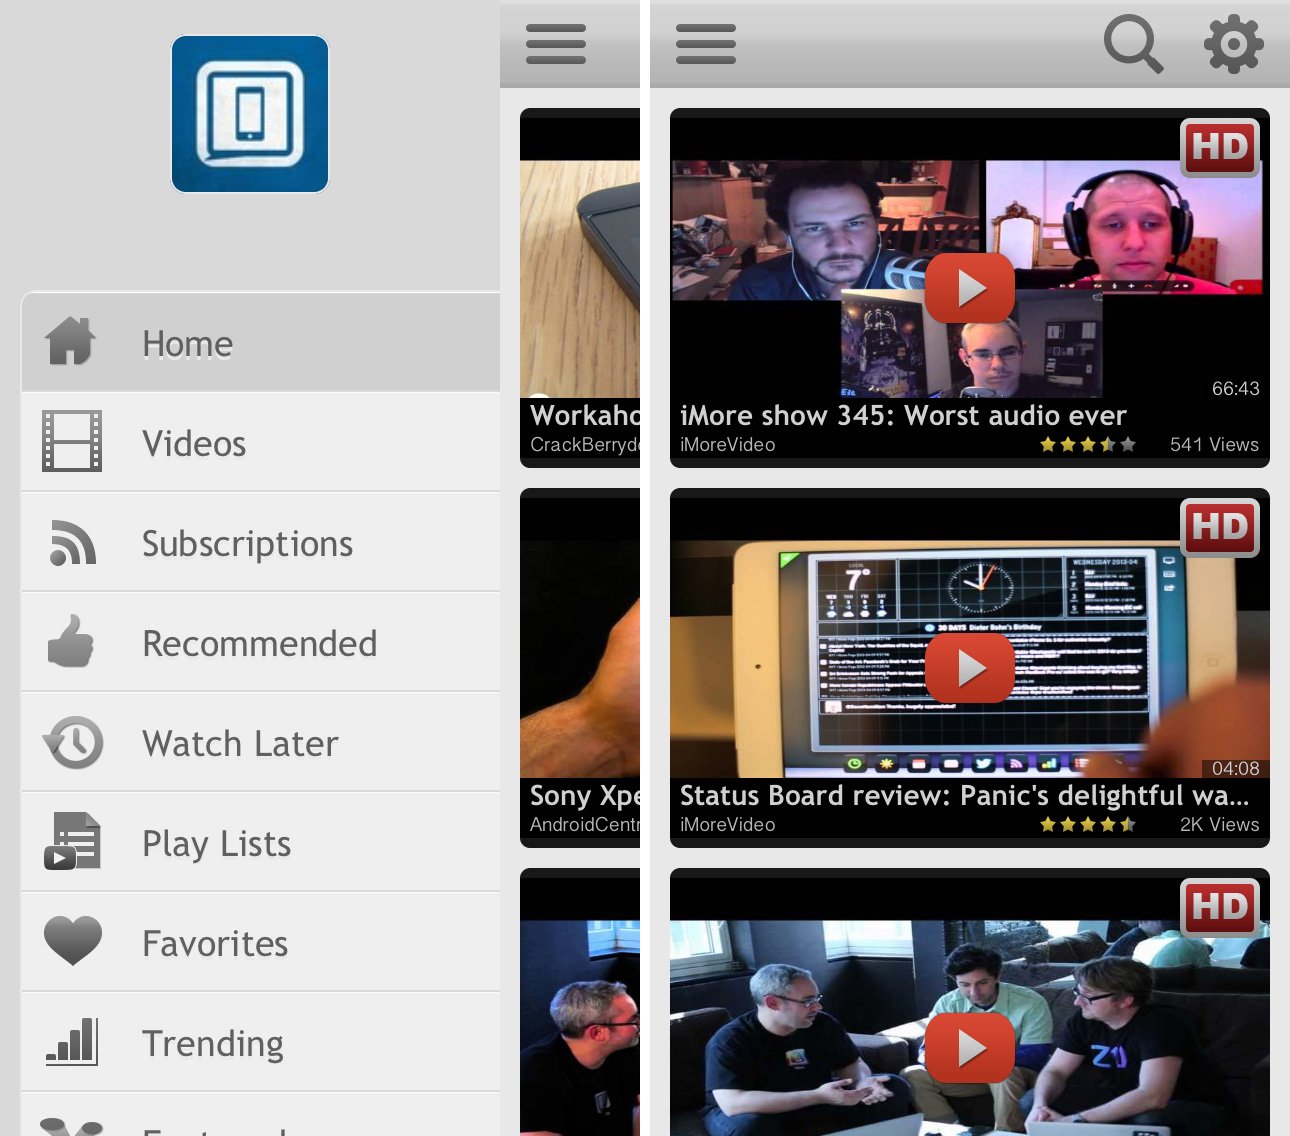Tap the blue app logo icon
Screen dimensions: 1290x1136
(250, 114)
